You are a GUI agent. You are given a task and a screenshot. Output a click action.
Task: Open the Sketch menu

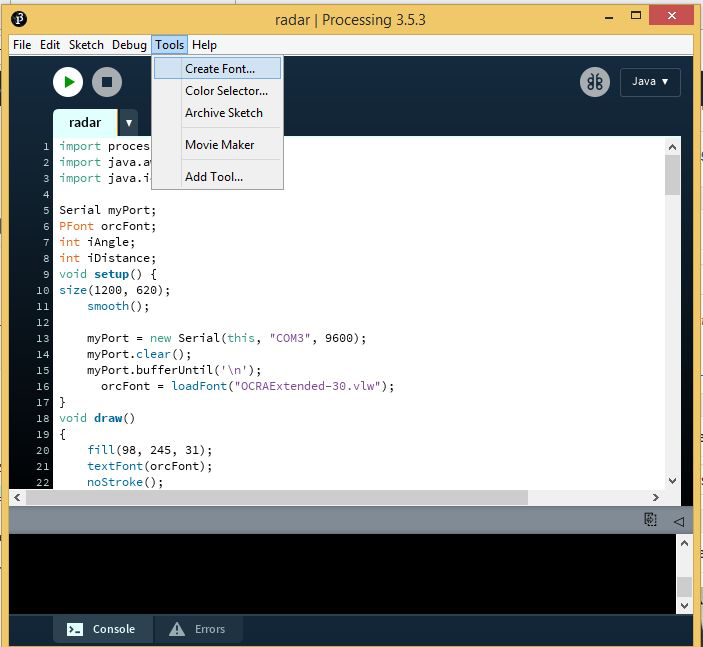(86, 45)
